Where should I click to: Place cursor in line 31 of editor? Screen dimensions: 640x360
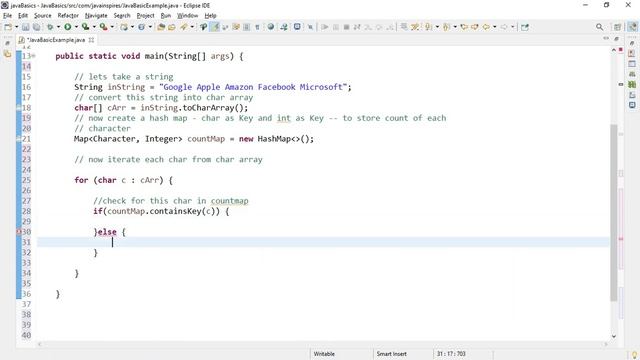pos(323,242)
